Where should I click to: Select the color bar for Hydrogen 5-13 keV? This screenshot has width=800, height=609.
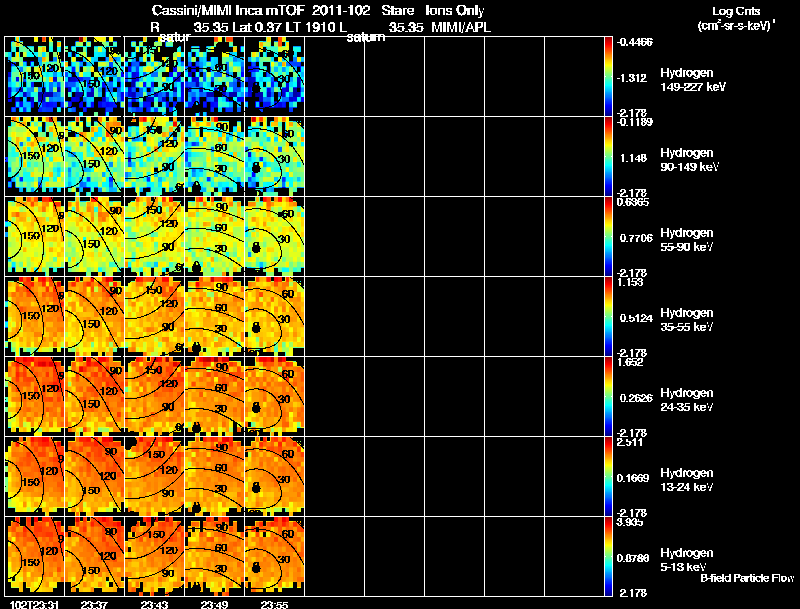tap(608, 556)
